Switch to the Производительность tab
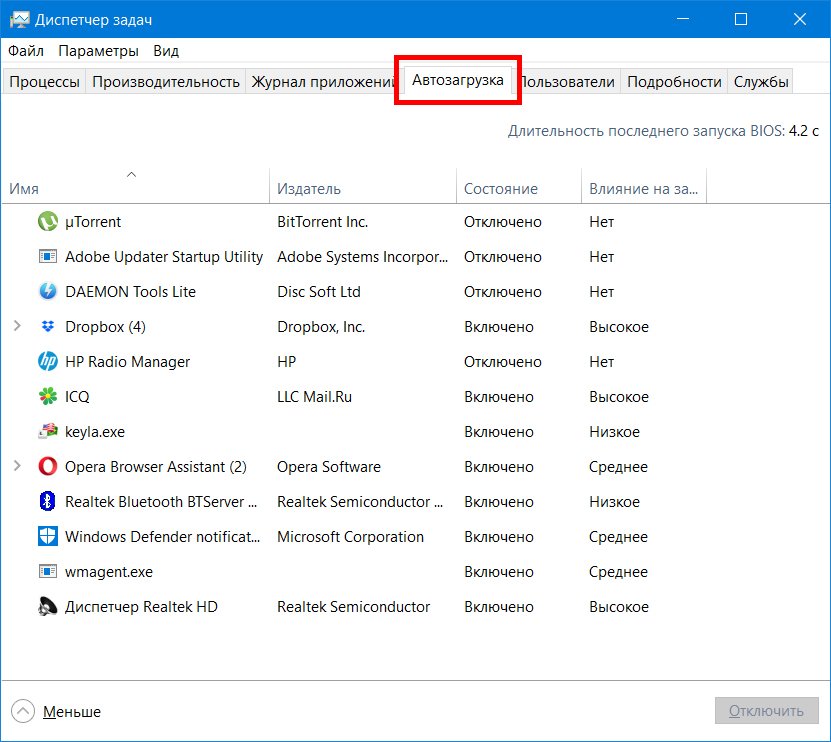831x742 pixels. pyautogui.click(x=166, y=82)
